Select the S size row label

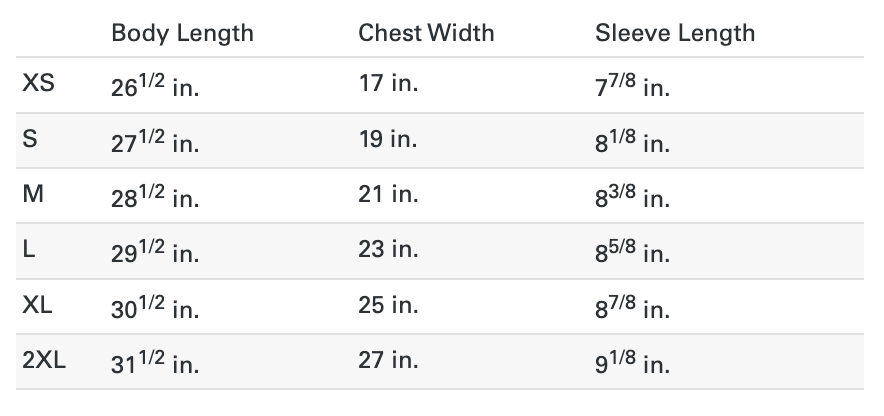(x=30, y=139)
